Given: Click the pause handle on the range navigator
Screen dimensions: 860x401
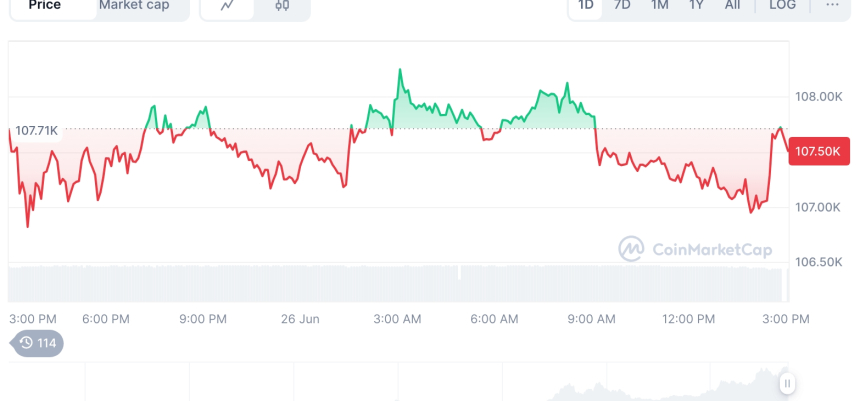Looking at the screenshot, I should (788, 383).
